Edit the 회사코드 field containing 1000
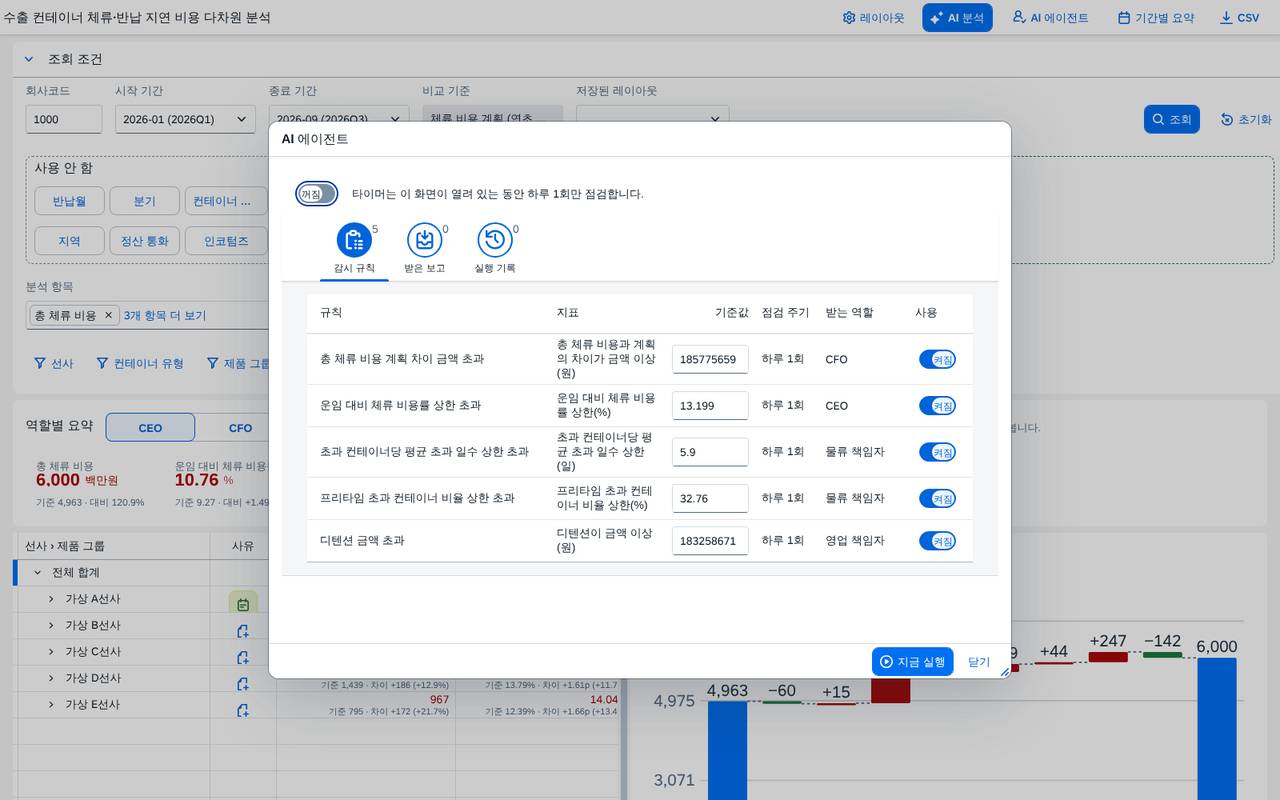 pyautogui.click(x=64, y=119)
